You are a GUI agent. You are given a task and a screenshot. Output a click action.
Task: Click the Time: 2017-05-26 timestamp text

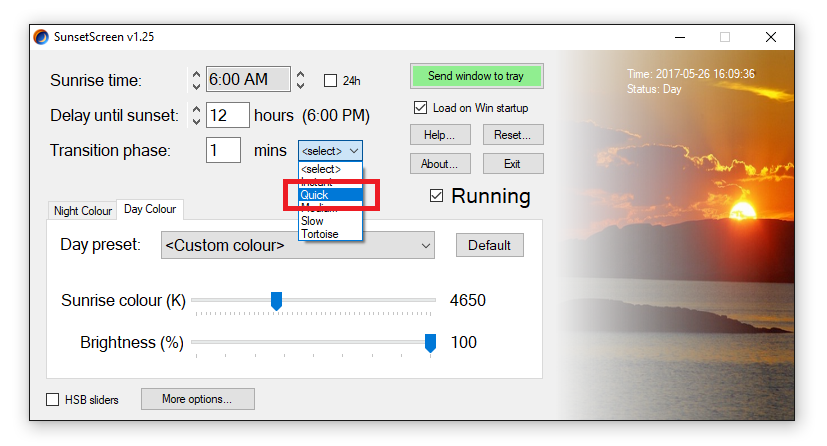pos(691,74)
